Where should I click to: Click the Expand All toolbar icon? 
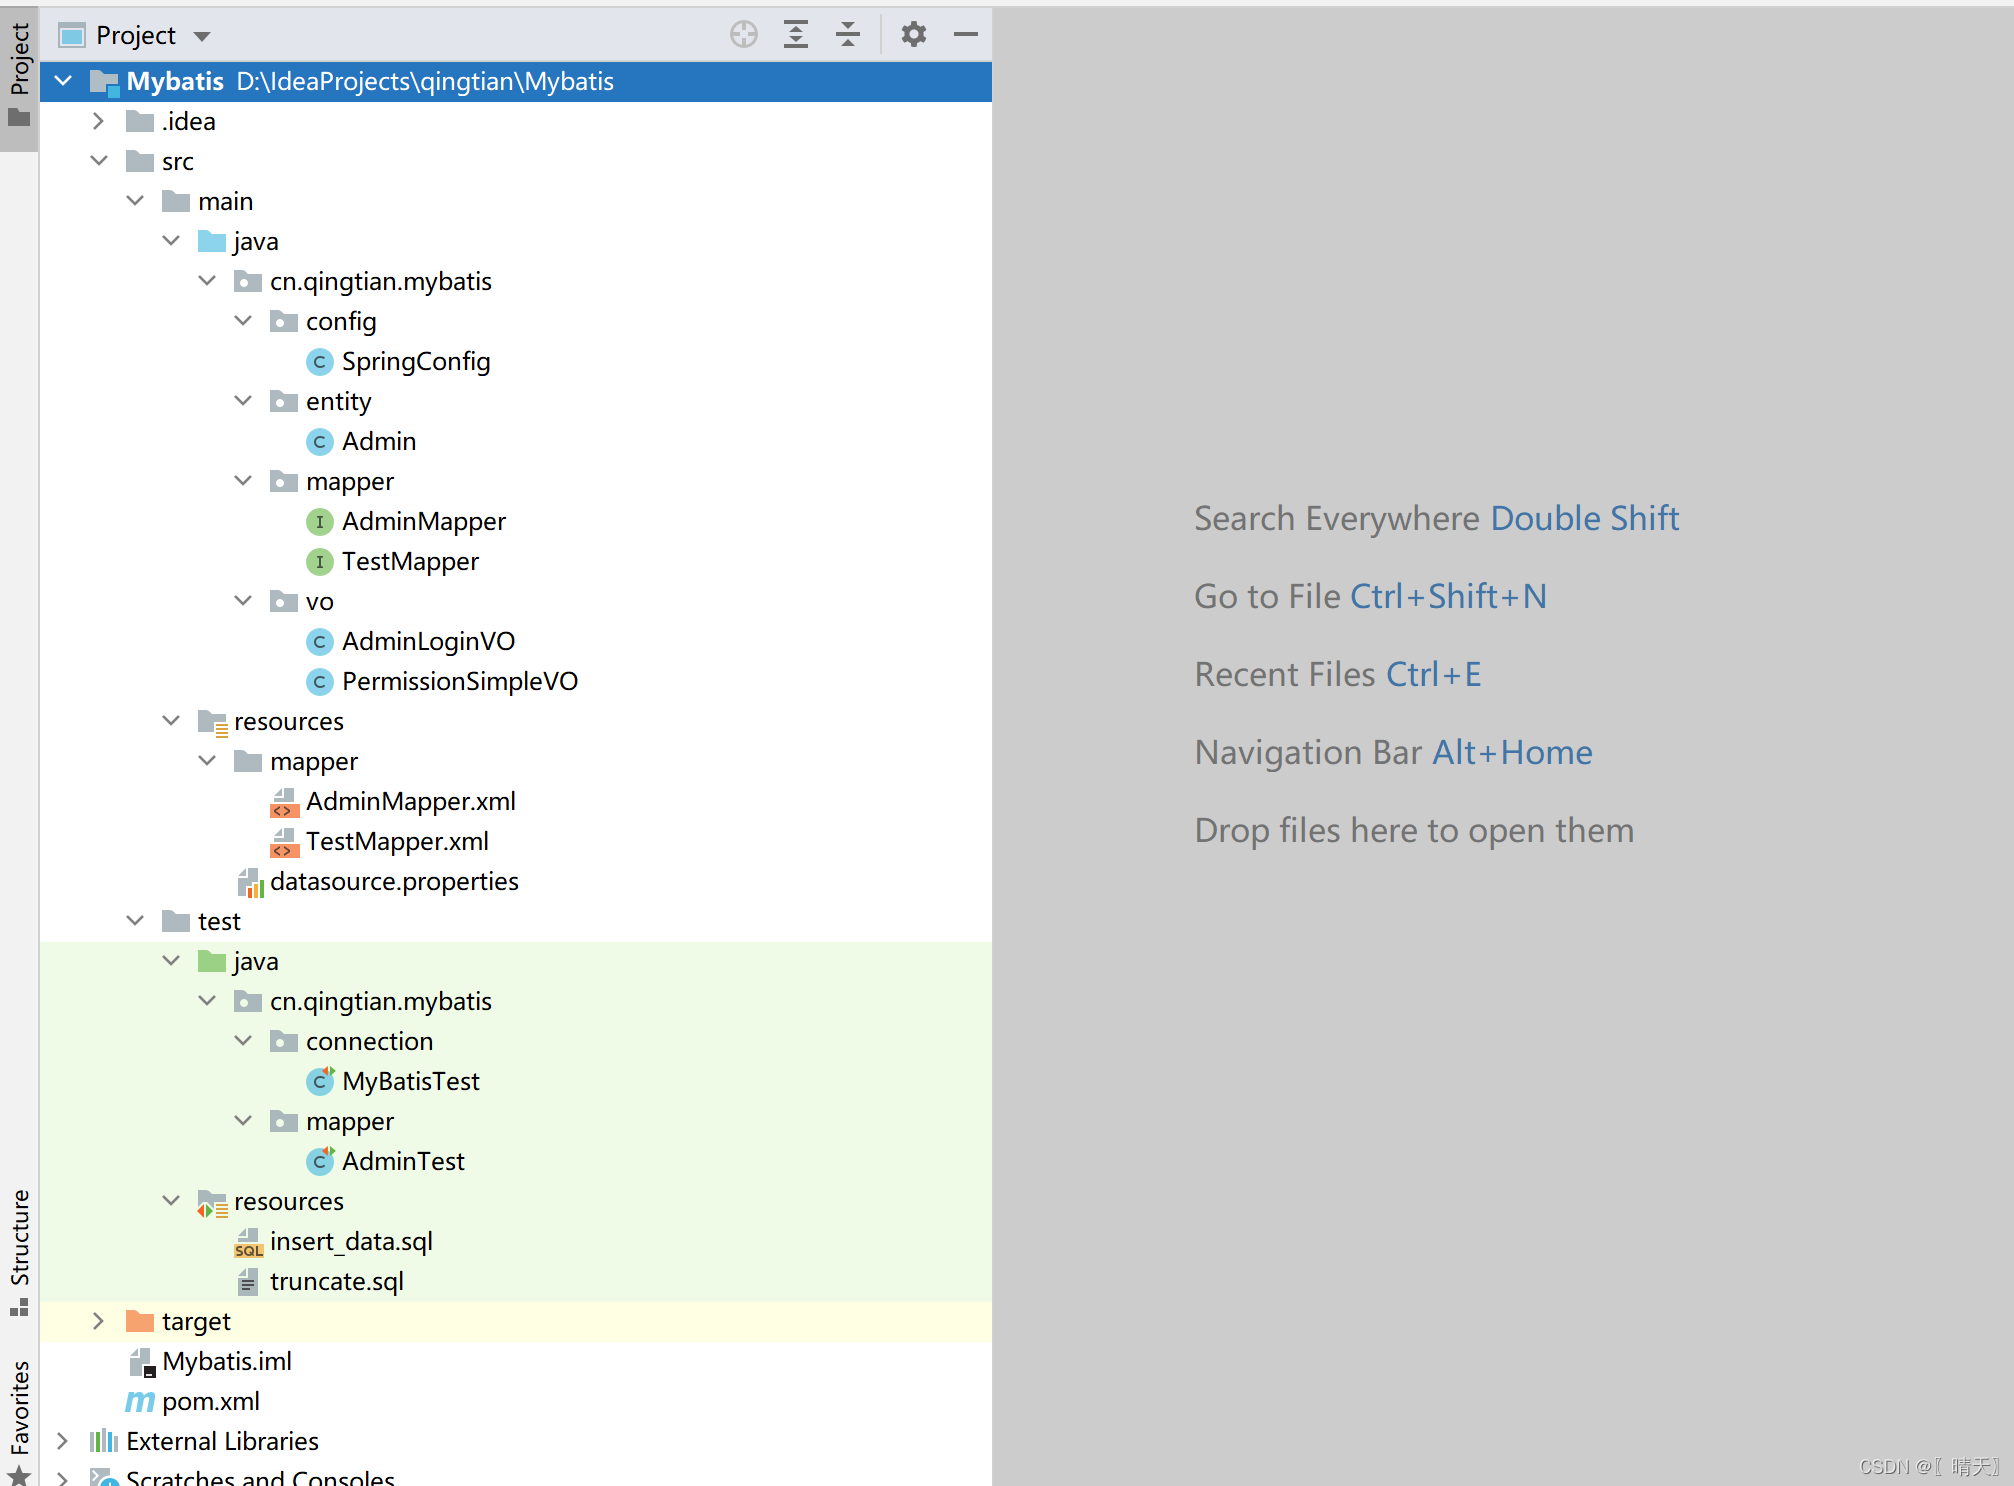796,35
